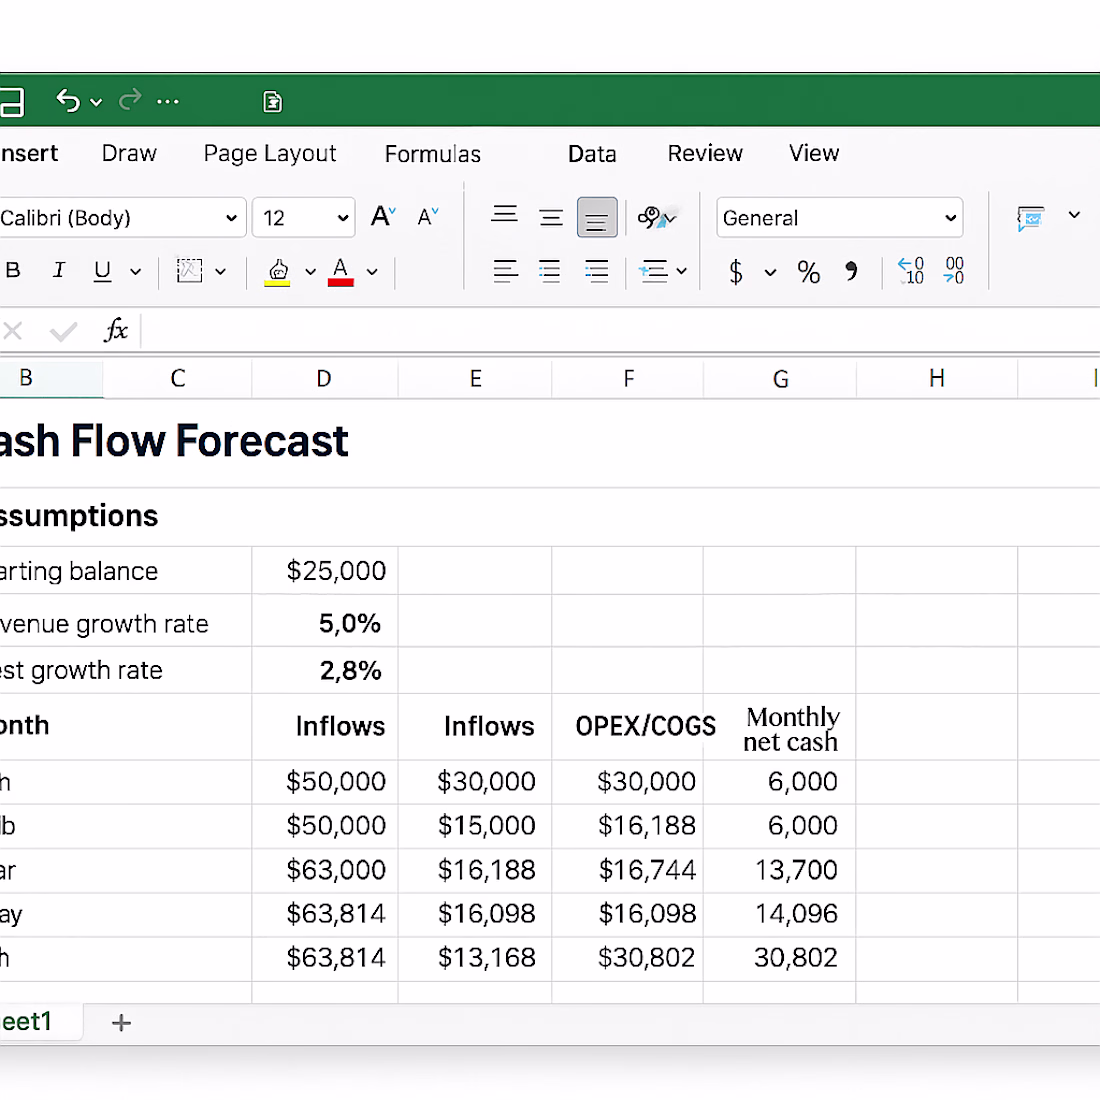This screenshot has height=1100, width=1100.
Task: Toggle Underline formatting
Action: point(102,271)
